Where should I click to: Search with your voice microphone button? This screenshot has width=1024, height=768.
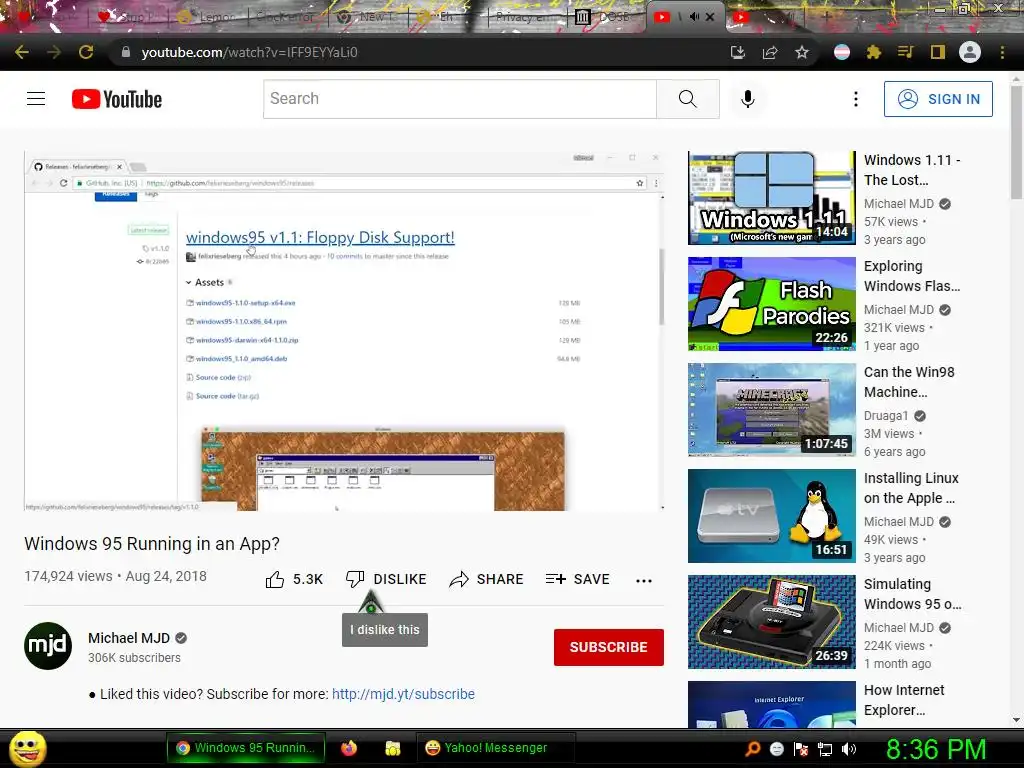pyautogui.click(x=748, y=99)
